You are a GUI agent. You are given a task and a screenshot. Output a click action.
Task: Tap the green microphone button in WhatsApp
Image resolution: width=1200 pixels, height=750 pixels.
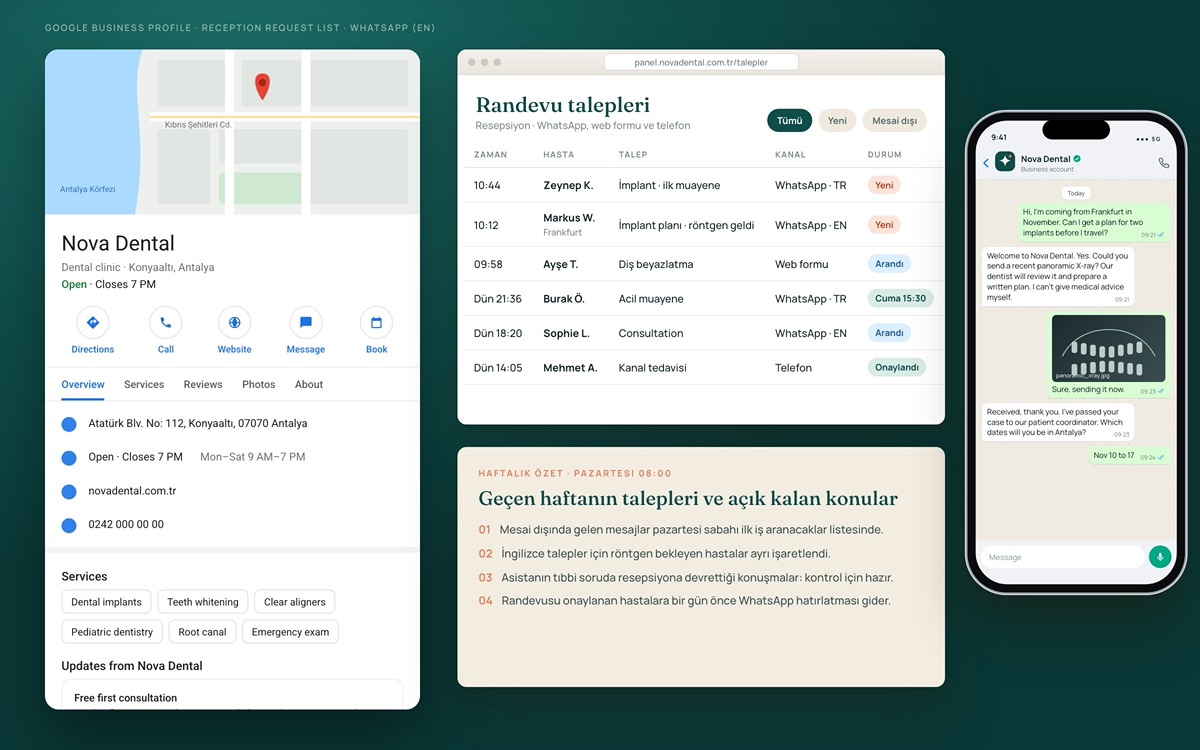[x=1160, y=557]
